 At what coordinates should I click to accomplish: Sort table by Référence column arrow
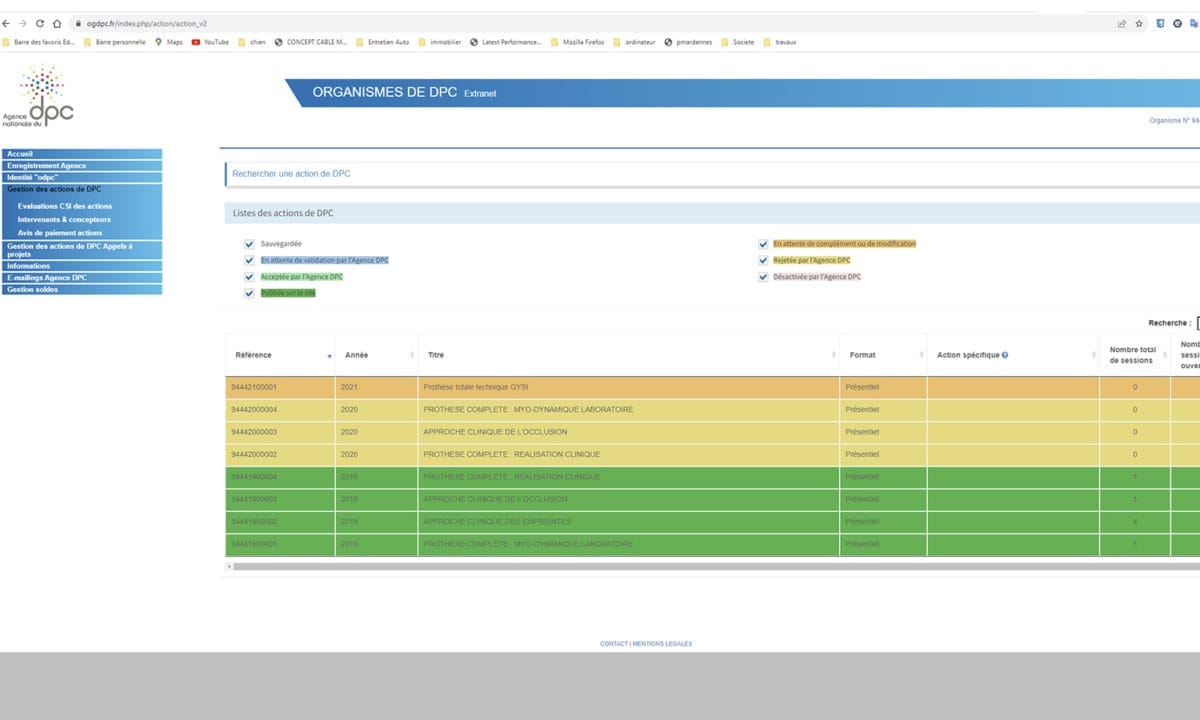coord(329,356)
